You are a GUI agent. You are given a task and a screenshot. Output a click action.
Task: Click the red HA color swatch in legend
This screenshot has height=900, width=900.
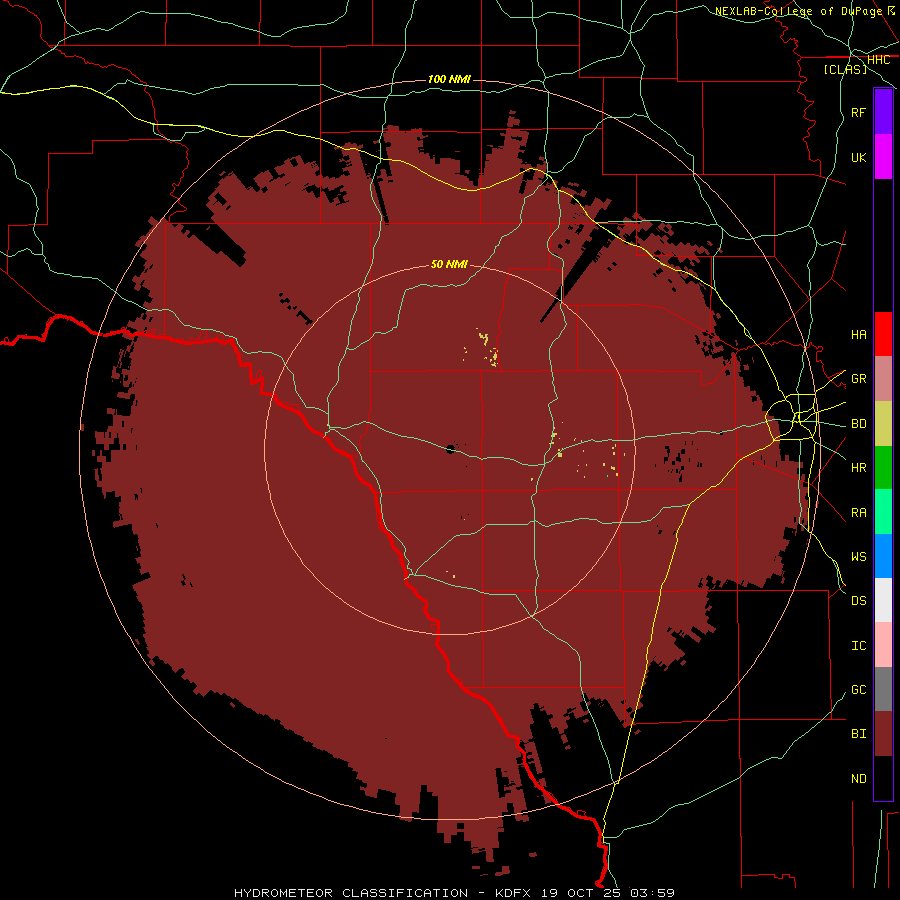(x=883, y=334)
